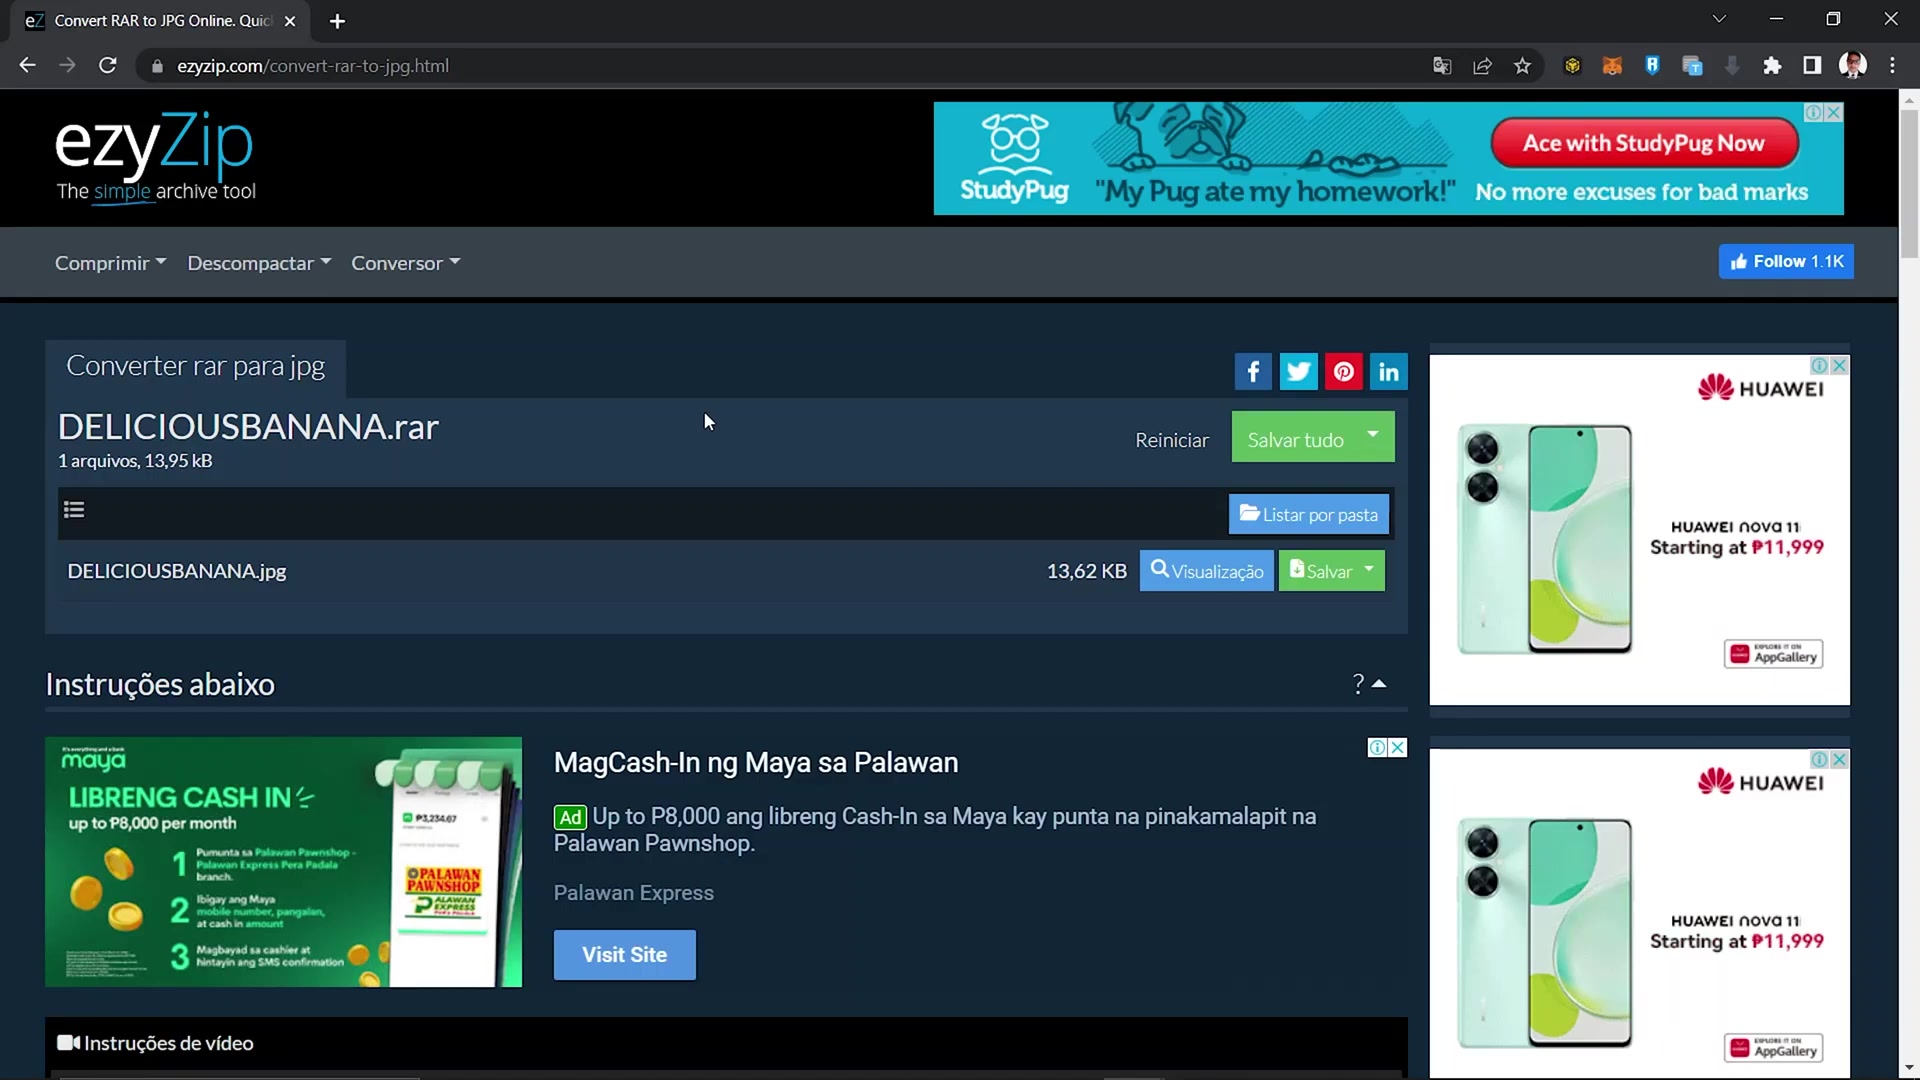Click the ad info icon on Maya ad
1920x1080 pixels.
point(1377,748)
